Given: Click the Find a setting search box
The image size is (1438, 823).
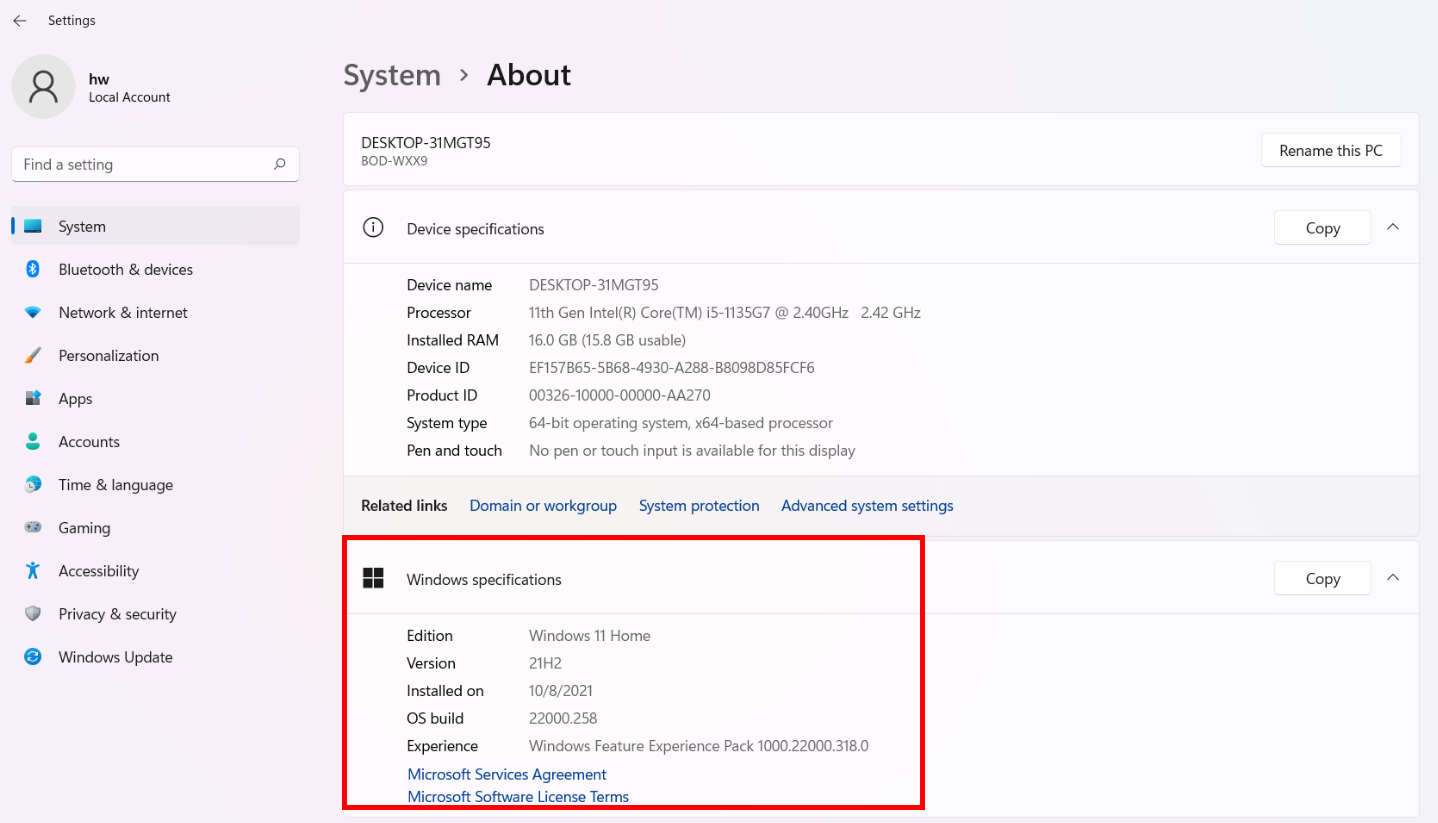Looking at the screenshot, I should point(155,164).
